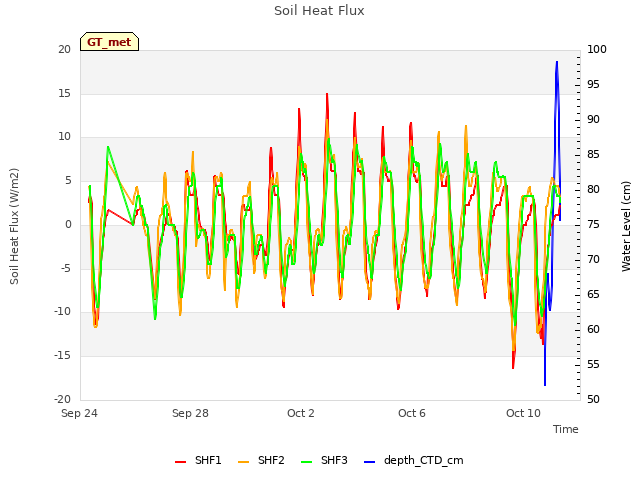Screen dimensions: 640x480
Task: Click the 75 tick on water level axis
Action: [x=593, y=224]
